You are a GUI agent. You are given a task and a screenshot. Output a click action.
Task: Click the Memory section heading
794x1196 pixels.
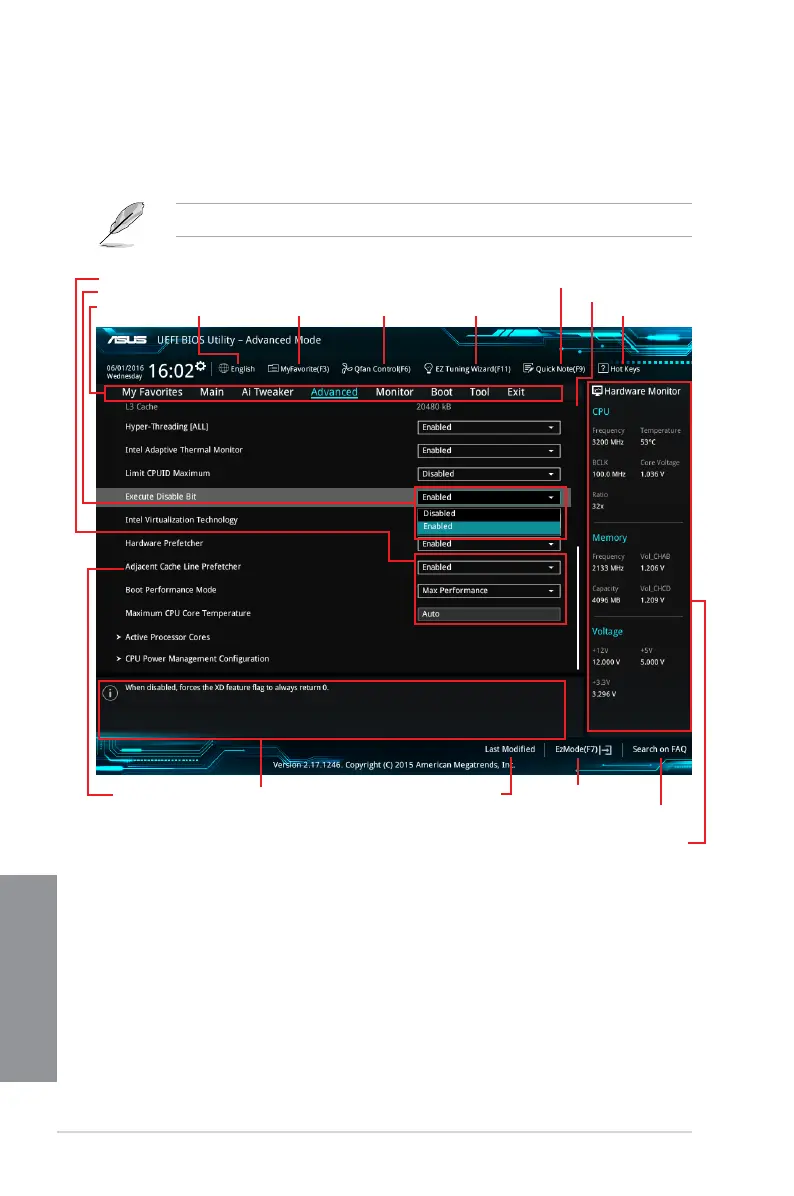[x=609, y=538]
